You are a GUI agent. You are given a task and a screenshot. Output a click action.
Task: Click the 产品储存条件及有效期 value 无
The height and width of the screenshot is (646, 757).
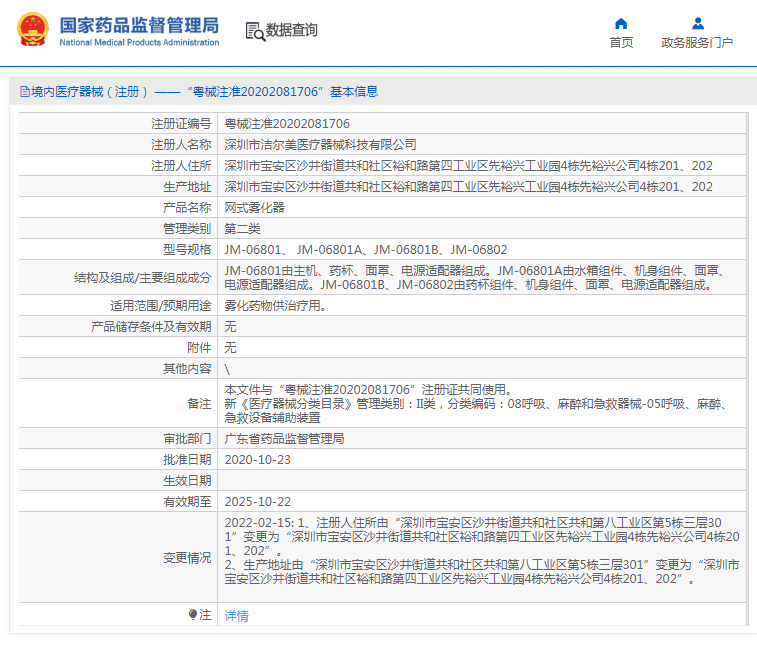coord(230,326)
